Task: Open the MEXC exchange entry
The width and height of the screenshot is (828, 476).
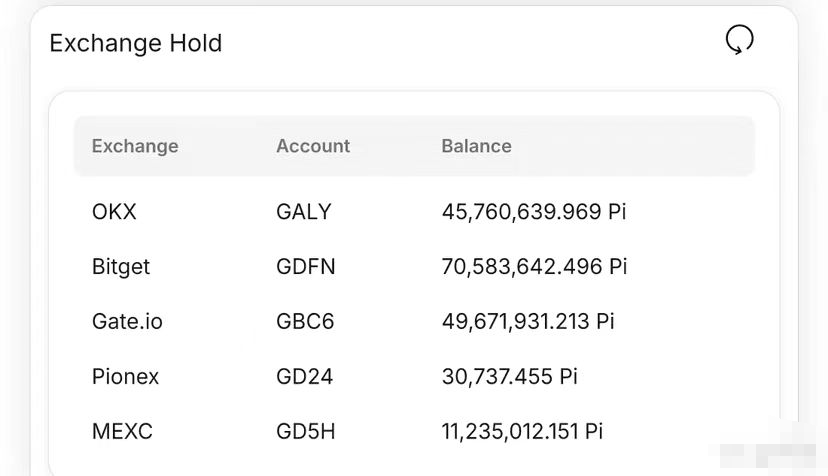Action: [122, 432]
